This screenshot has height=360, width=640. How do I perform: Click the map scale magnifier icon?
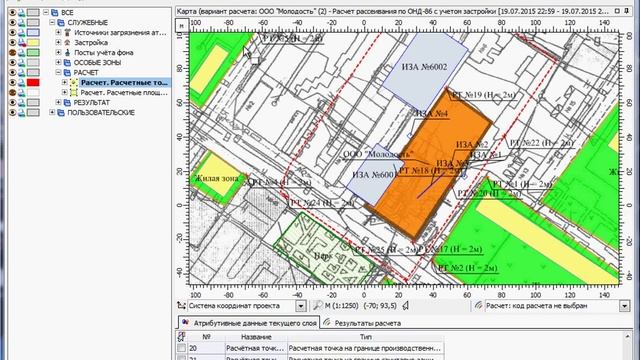317,305
